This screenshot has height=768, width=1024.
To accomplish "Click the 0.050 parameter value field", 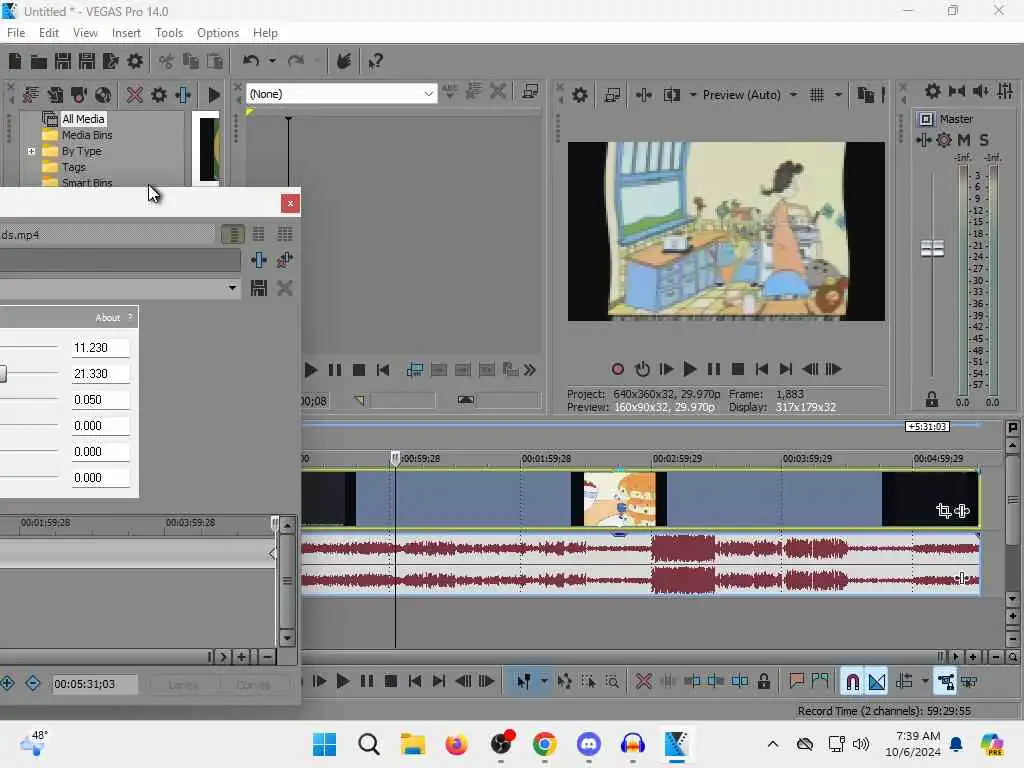I will pyautogui.click(x=101, y=400).
